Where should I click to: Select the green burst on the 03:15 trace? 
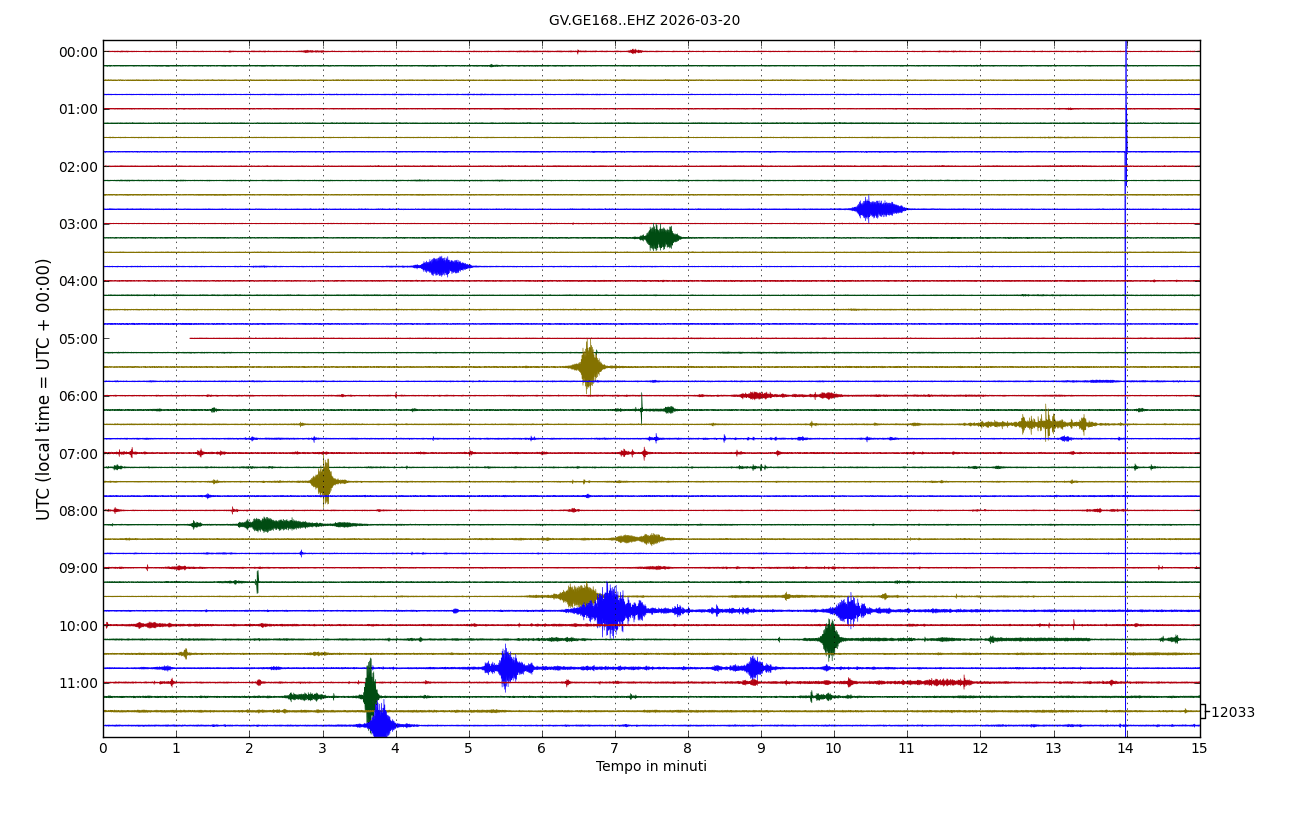click(x=659, y=237)
